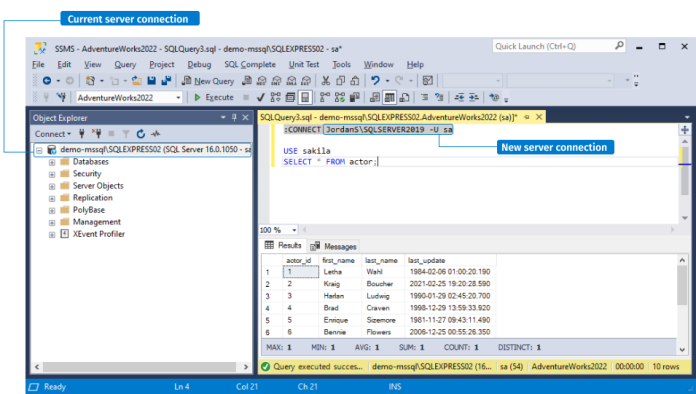This screenshot has height=394, width=696.
Task: Open the AdventureWorks2022 database dropdown
Action: pos(178,98)
